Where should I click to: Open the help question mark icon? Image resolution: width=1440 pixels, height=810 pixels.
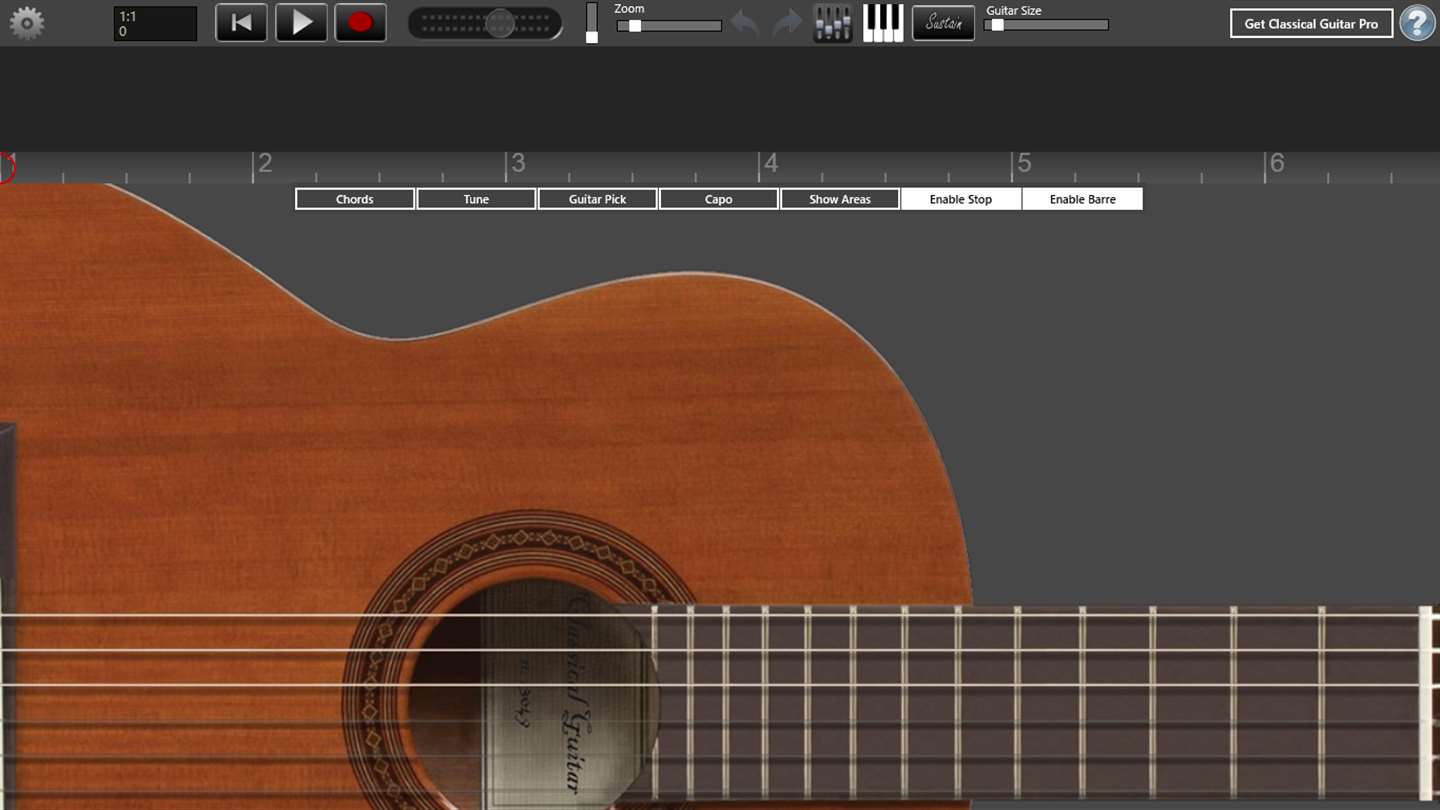[x=1417, y=23]
